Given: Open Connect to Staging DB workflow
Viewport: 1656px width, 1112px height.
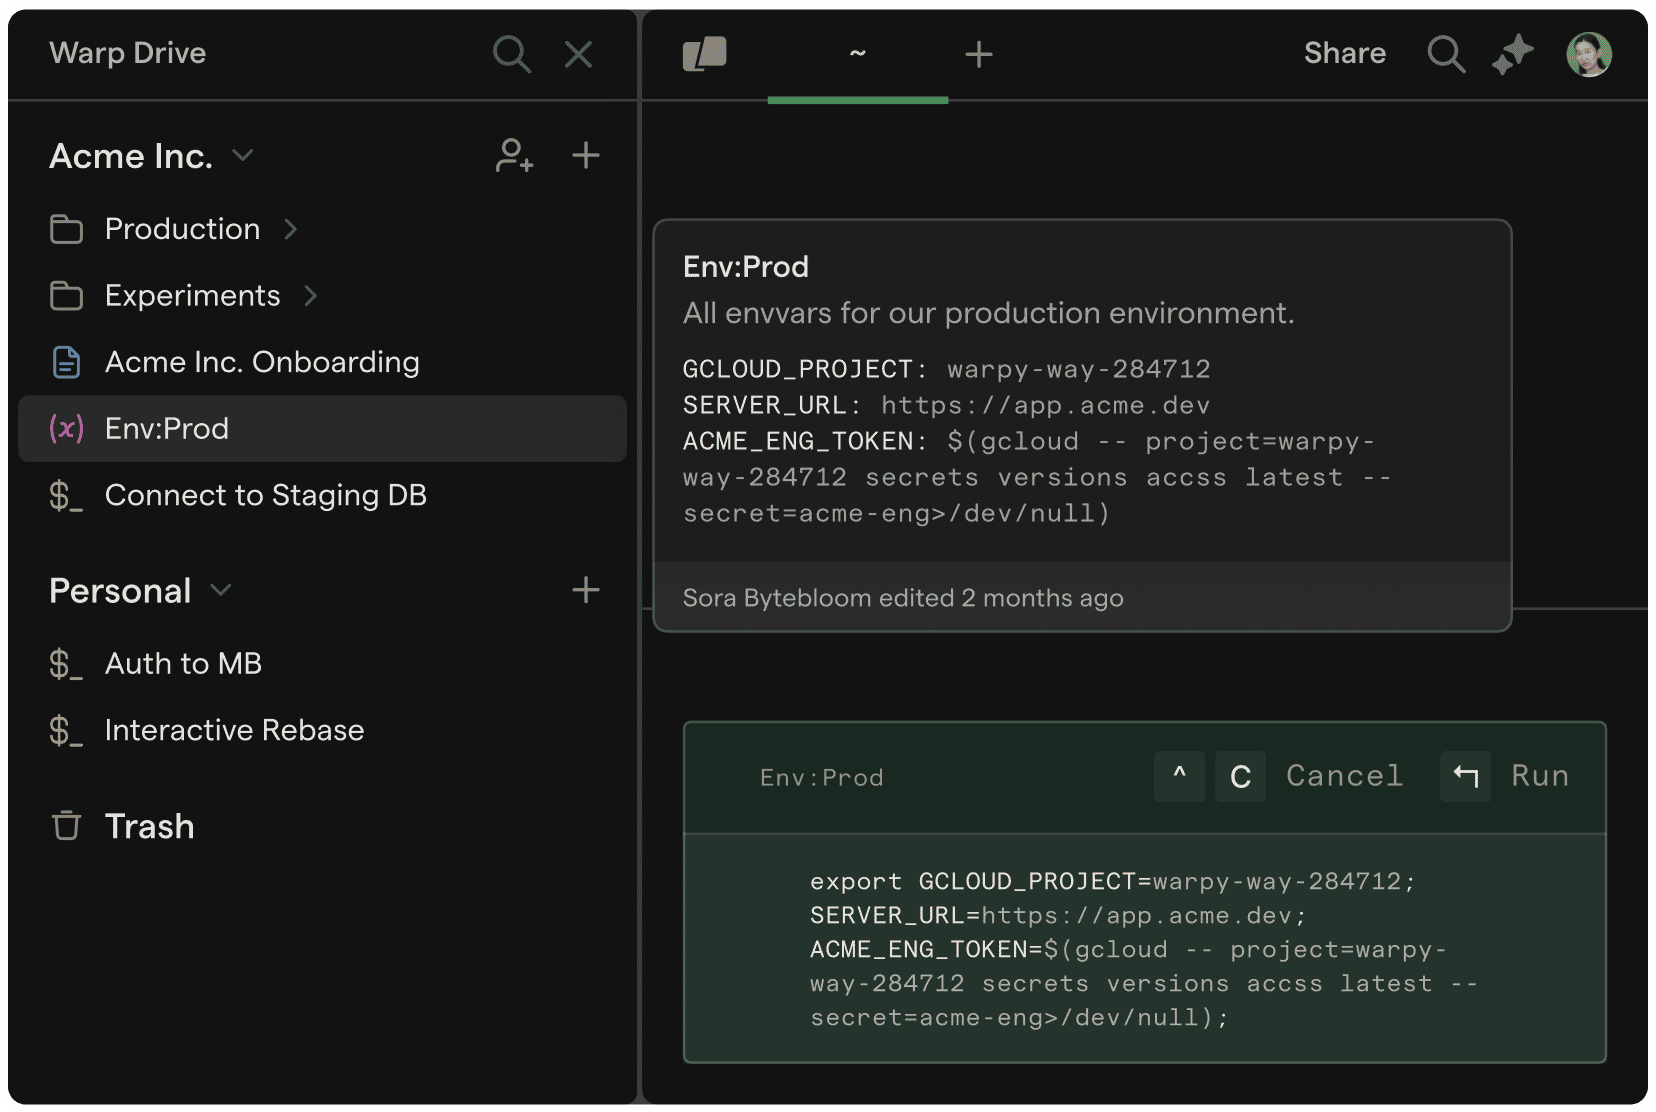Looking at the screenshot, I should 265,495.
